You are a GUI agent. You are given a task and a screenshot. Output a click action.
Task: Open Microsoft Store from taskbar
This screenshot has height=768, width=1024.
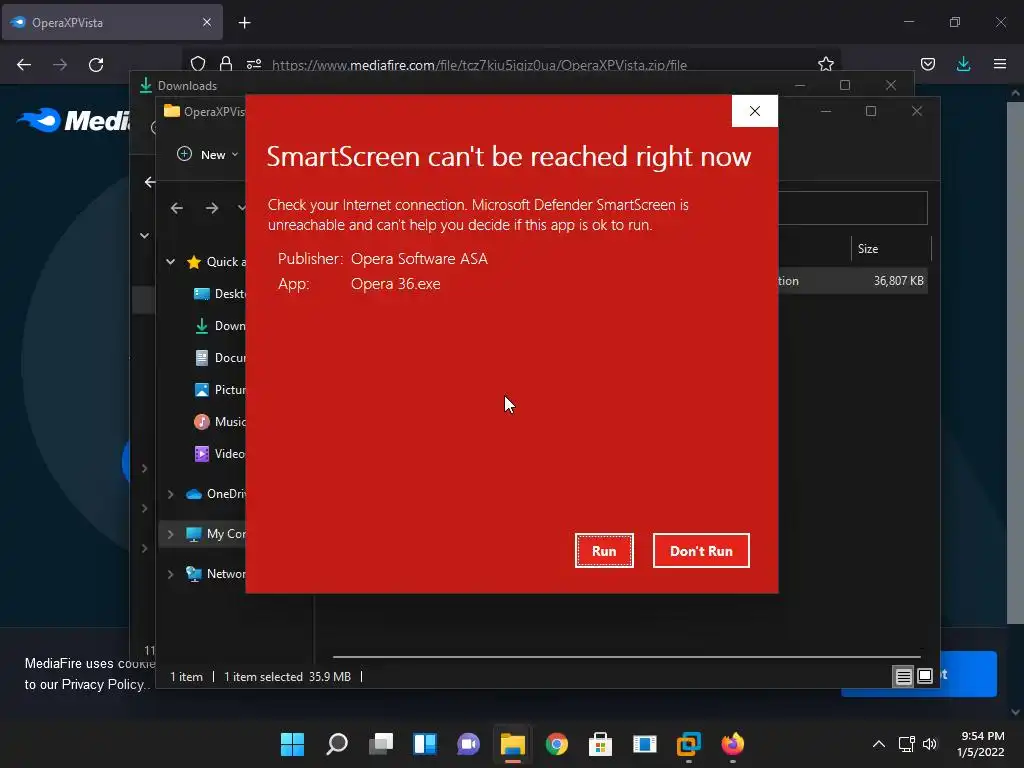600,744
